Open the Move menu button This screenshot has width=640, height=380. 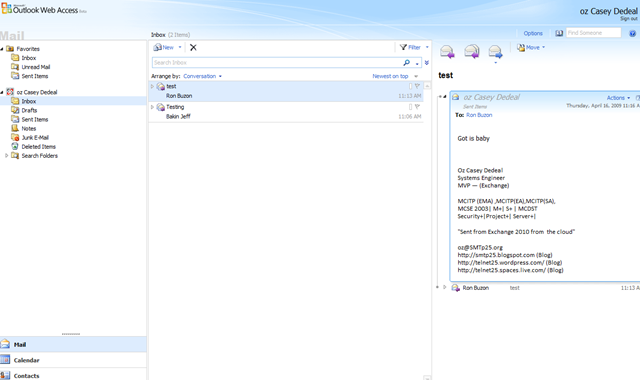click(531, 47)
